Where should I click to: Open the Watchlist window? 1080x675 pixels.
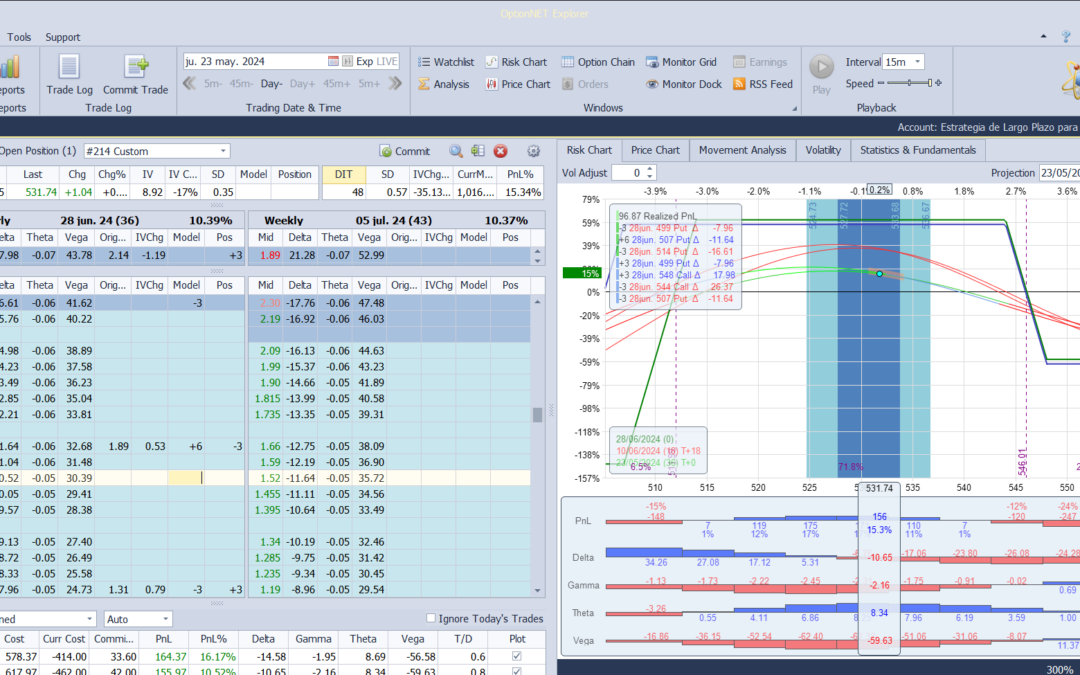[446, 62]
